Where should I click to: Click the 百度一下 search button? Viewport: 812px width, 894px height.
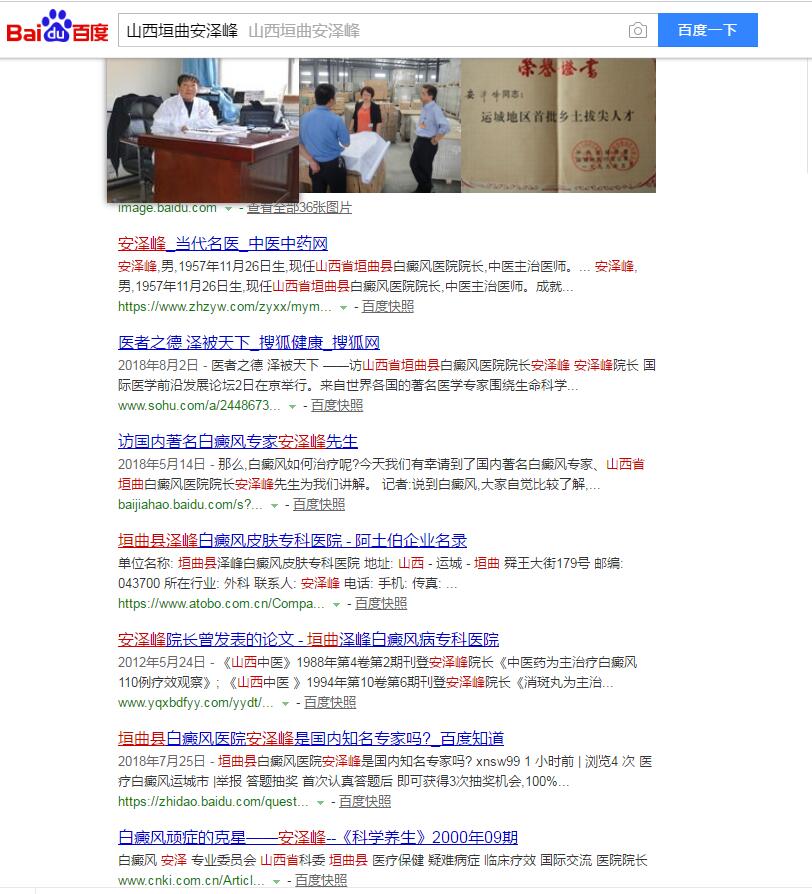click(x=708, y=30)
